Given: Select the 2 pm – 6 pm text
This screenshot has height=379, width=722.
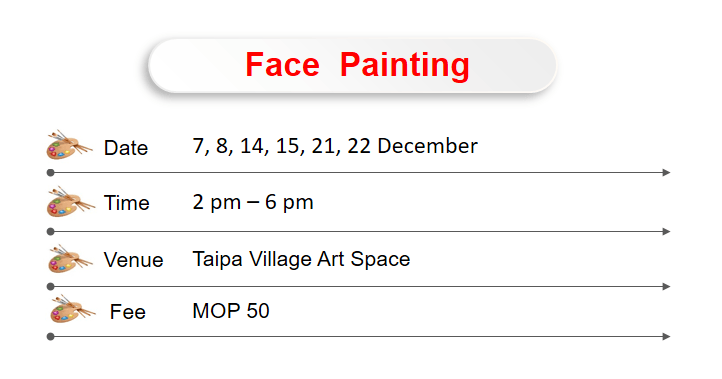Looking at the screenshot, I should [253, 202].
